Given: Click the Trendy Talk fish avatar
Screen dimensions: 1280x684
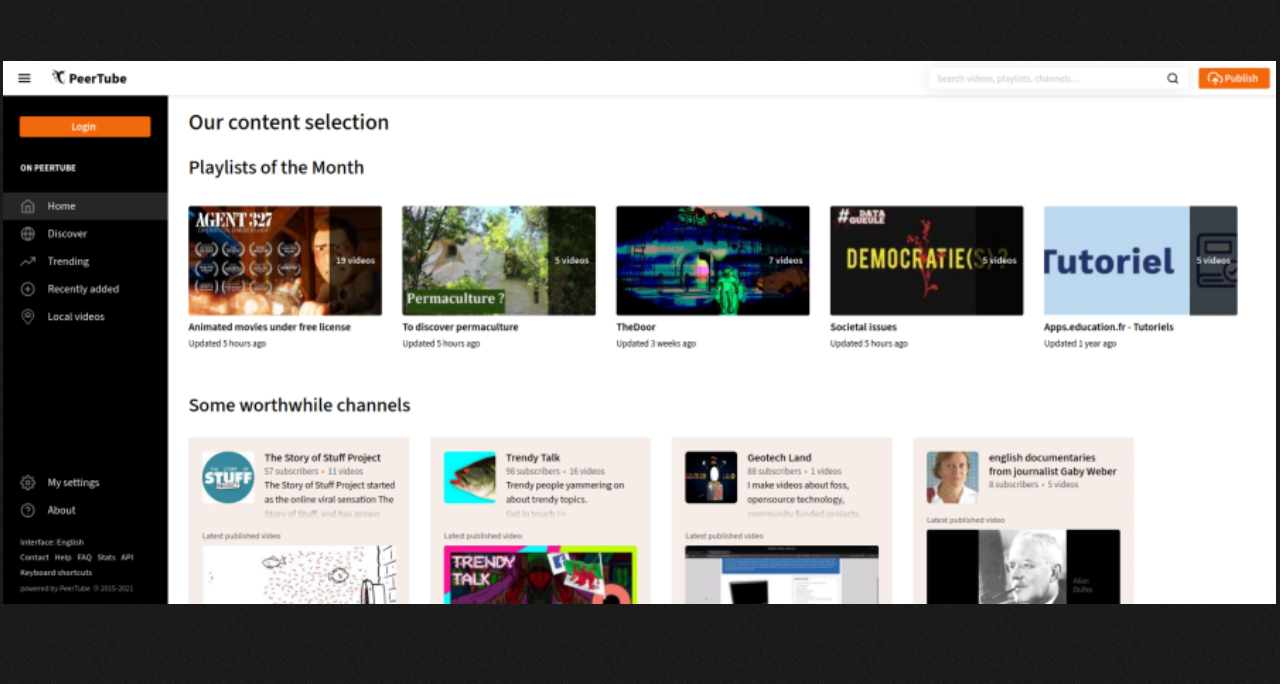Looking at the screenshot, I should 470,478.
